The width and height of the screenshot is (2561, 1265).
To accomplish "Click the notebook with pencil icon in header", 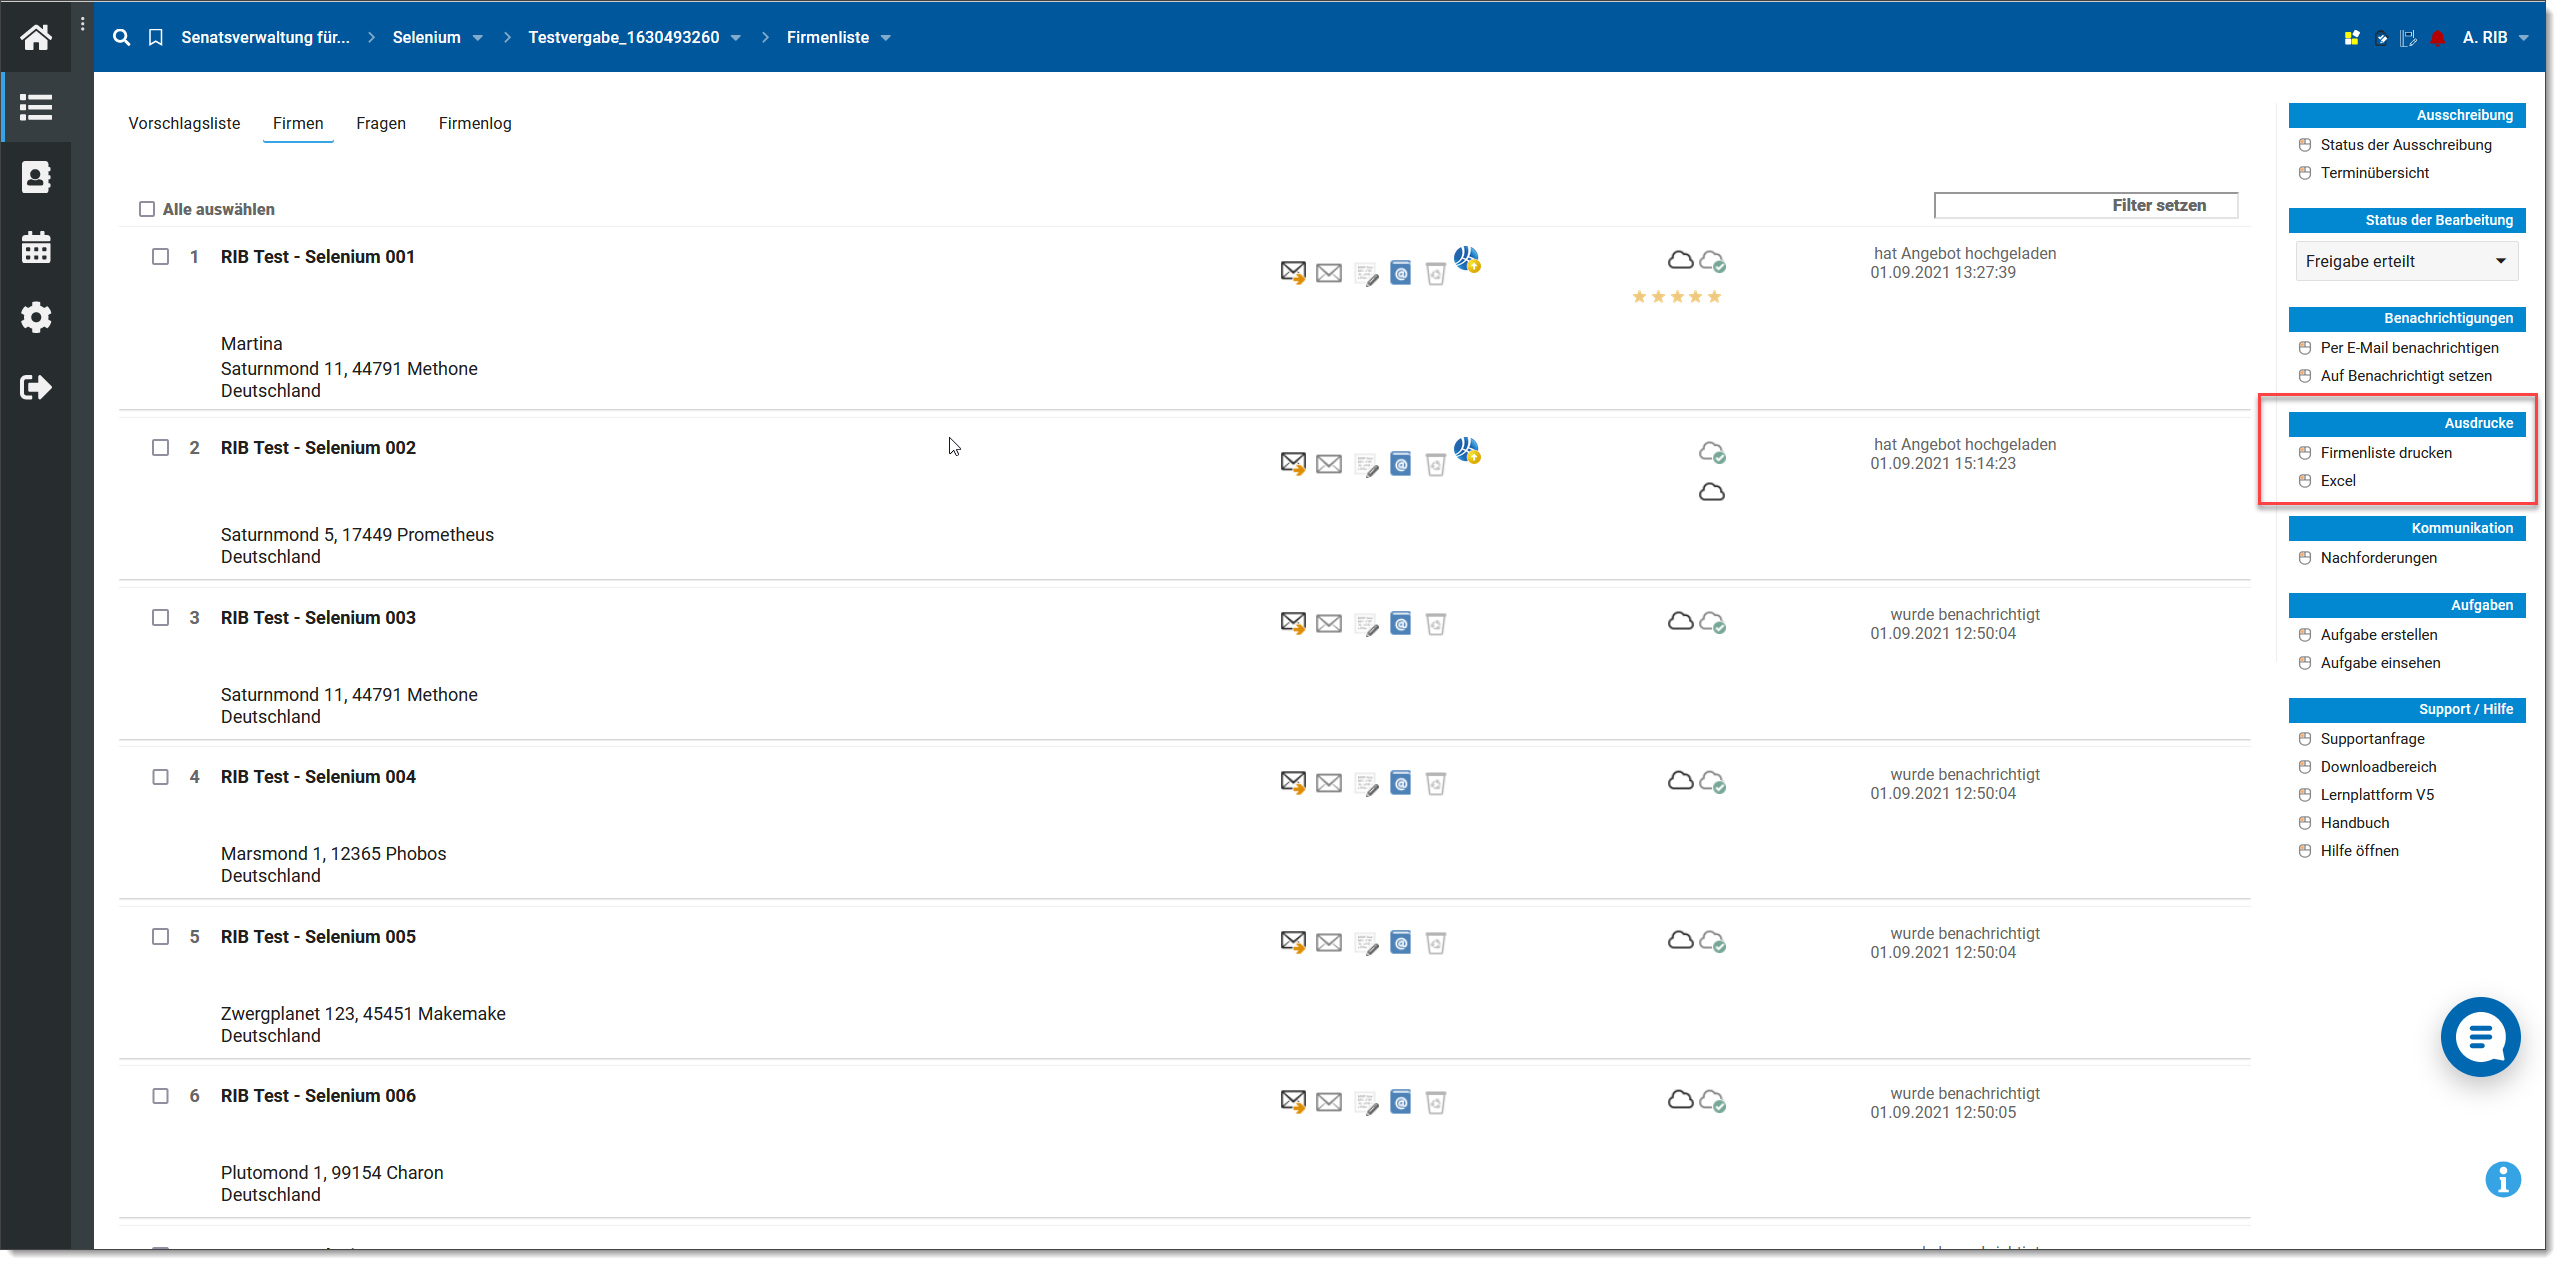I will coord(2409,38).
